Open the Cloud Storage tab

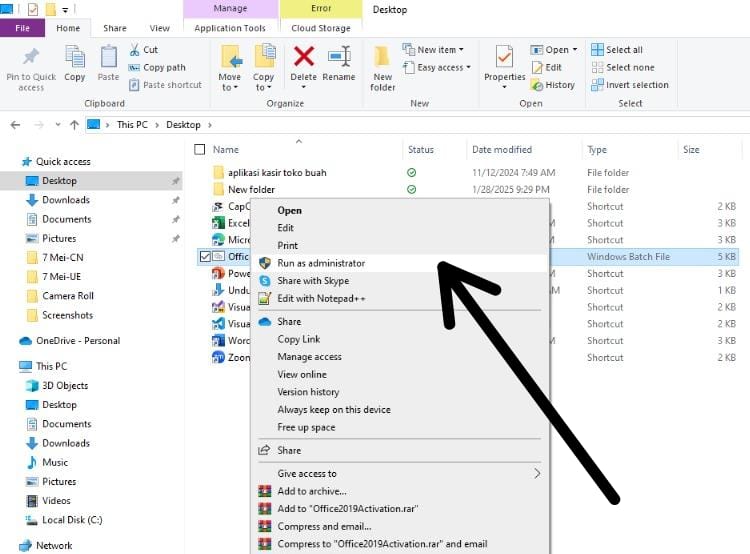click(x=321, y=28)
